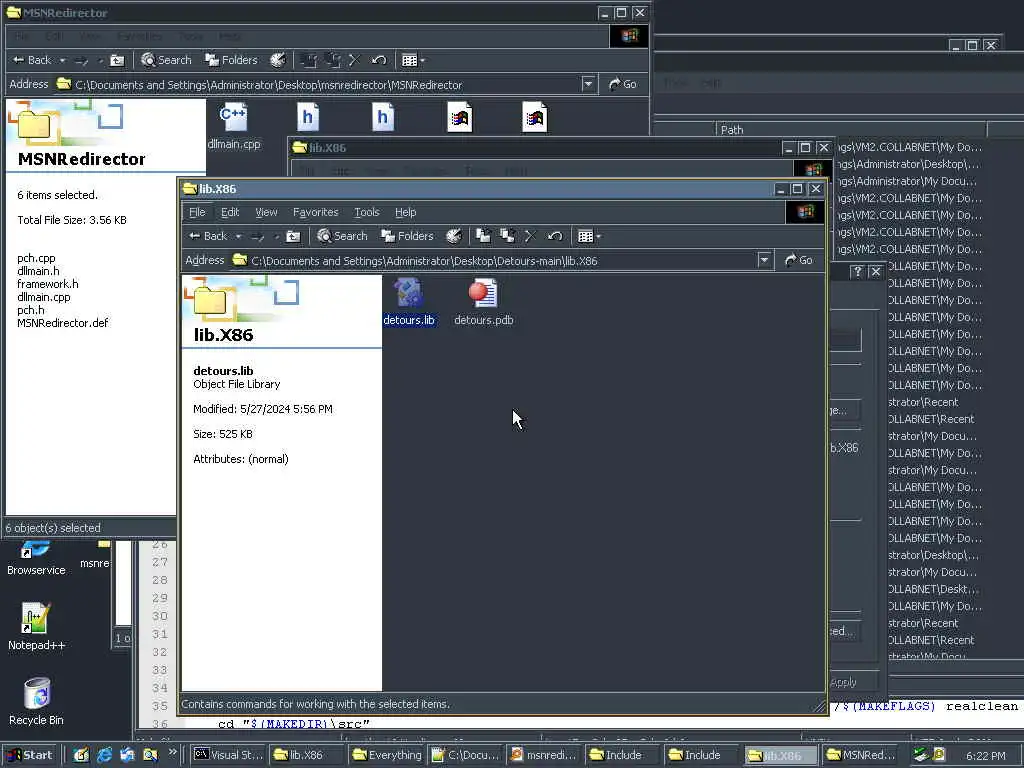
Task: Launch Internet Explorer from Quick Launch
Action: [104, 755]
